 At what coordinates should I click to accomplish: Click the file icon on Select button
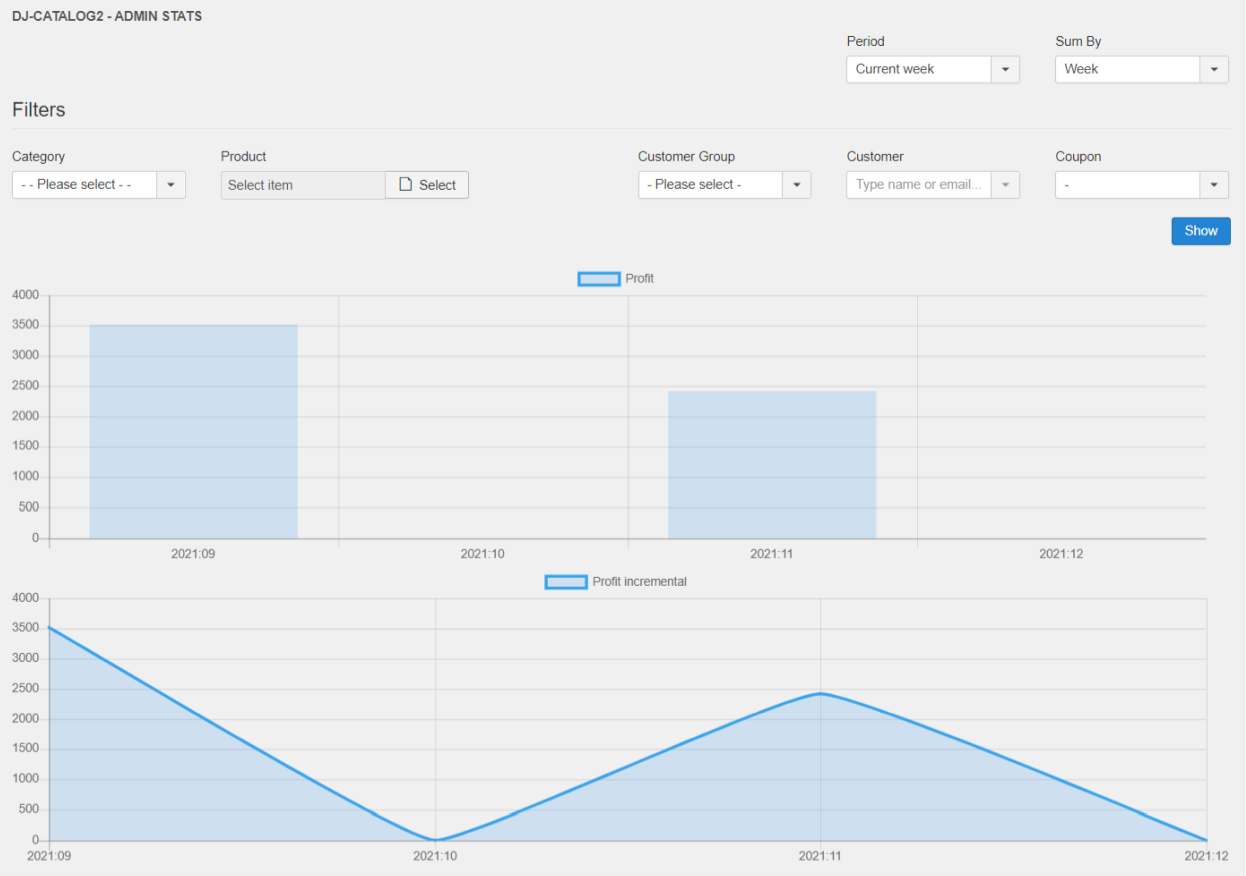(405, 185)
